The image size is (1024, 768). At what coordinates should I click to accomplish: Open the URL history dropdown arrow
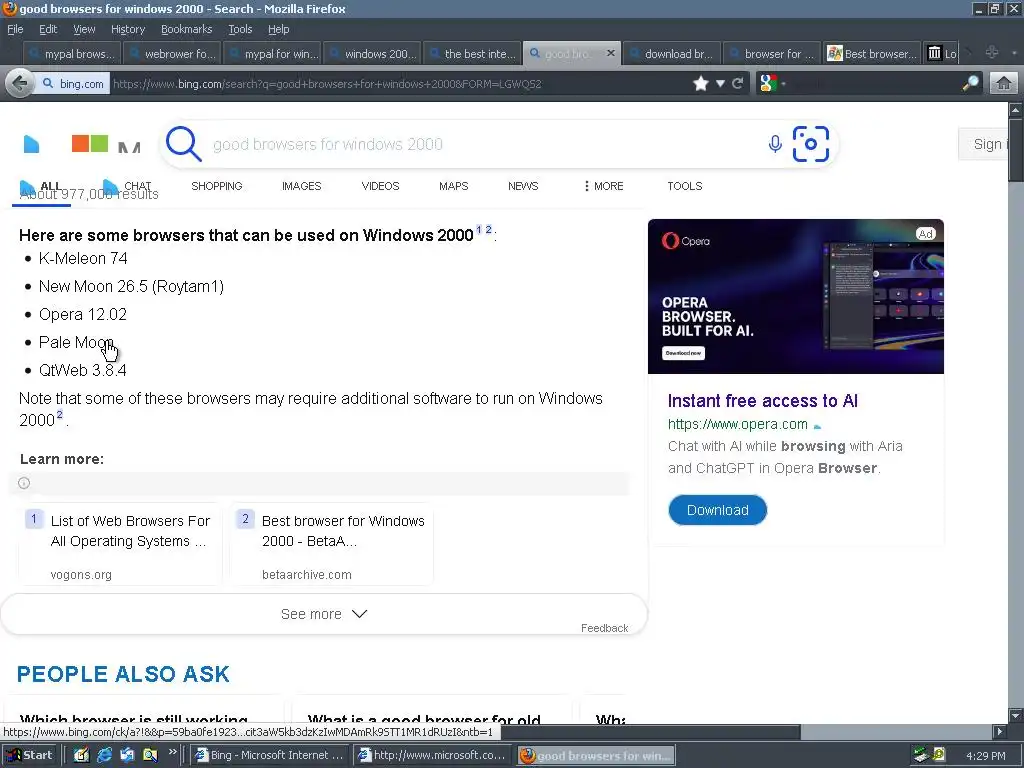tap(720, 84)
